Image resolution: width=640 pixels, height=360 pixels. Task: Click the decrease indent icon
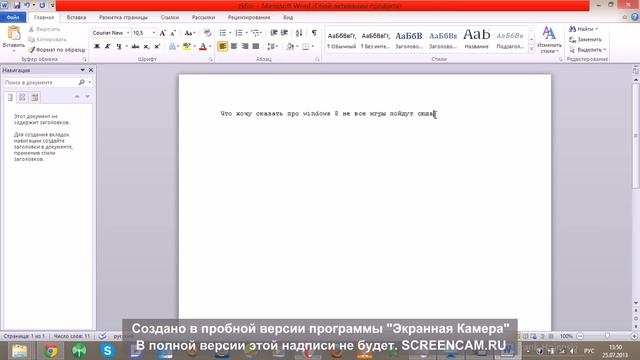coord(273,33)
